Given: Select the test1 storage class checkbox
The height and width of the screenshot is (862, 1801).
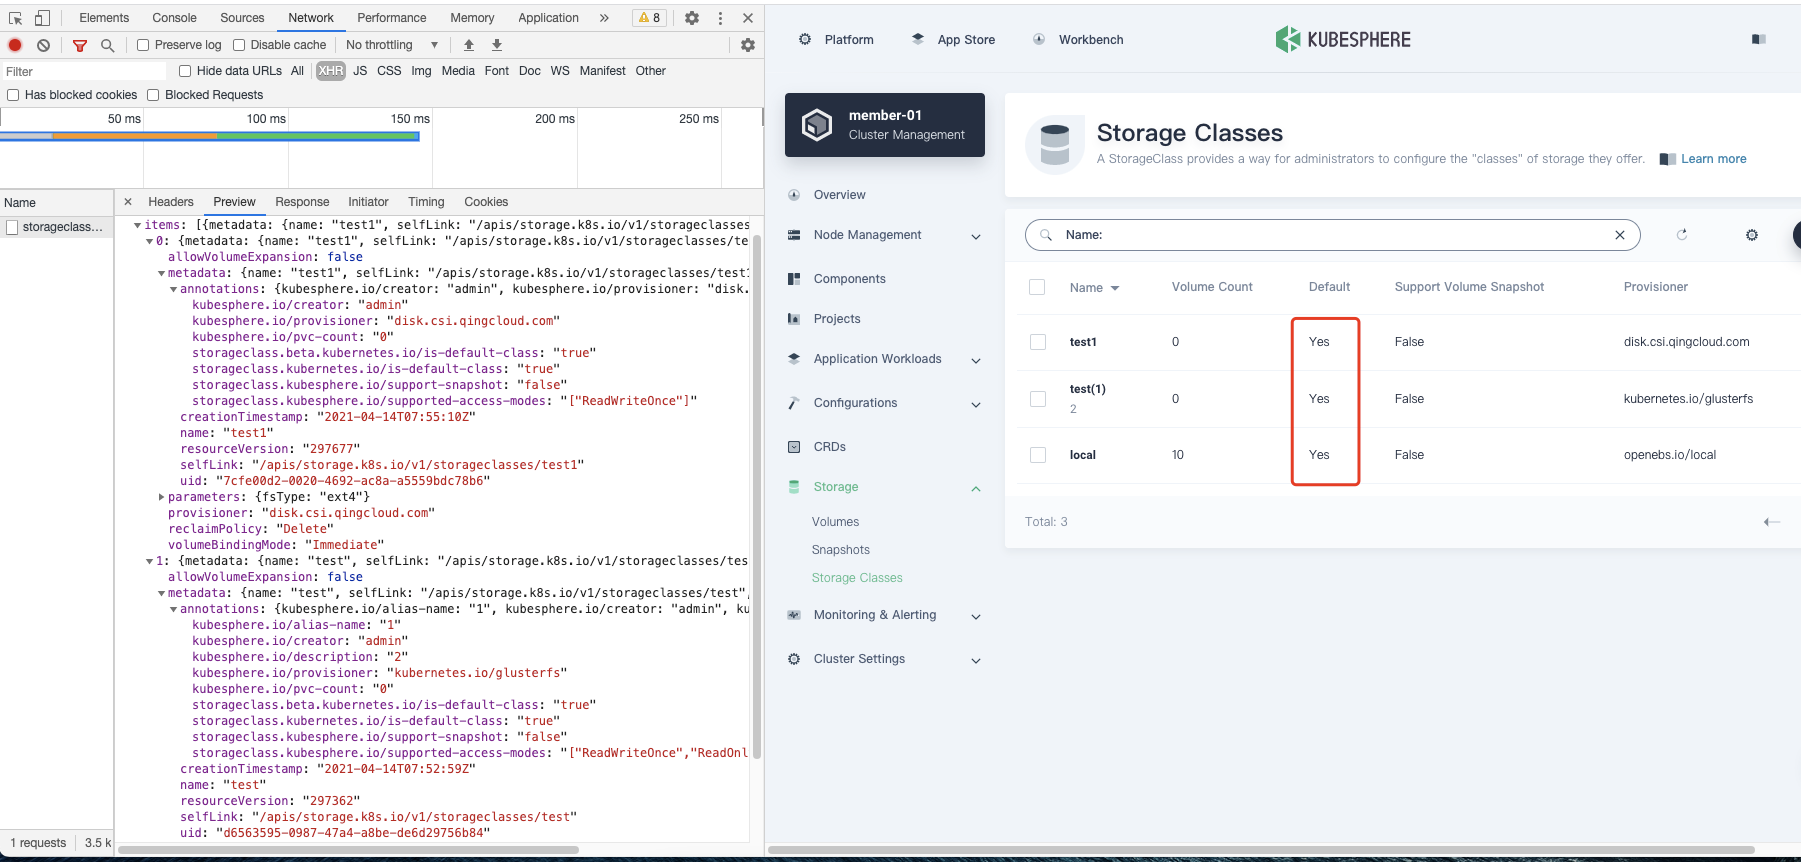Looking at the screenshot, I should (x=1038, y=342).
